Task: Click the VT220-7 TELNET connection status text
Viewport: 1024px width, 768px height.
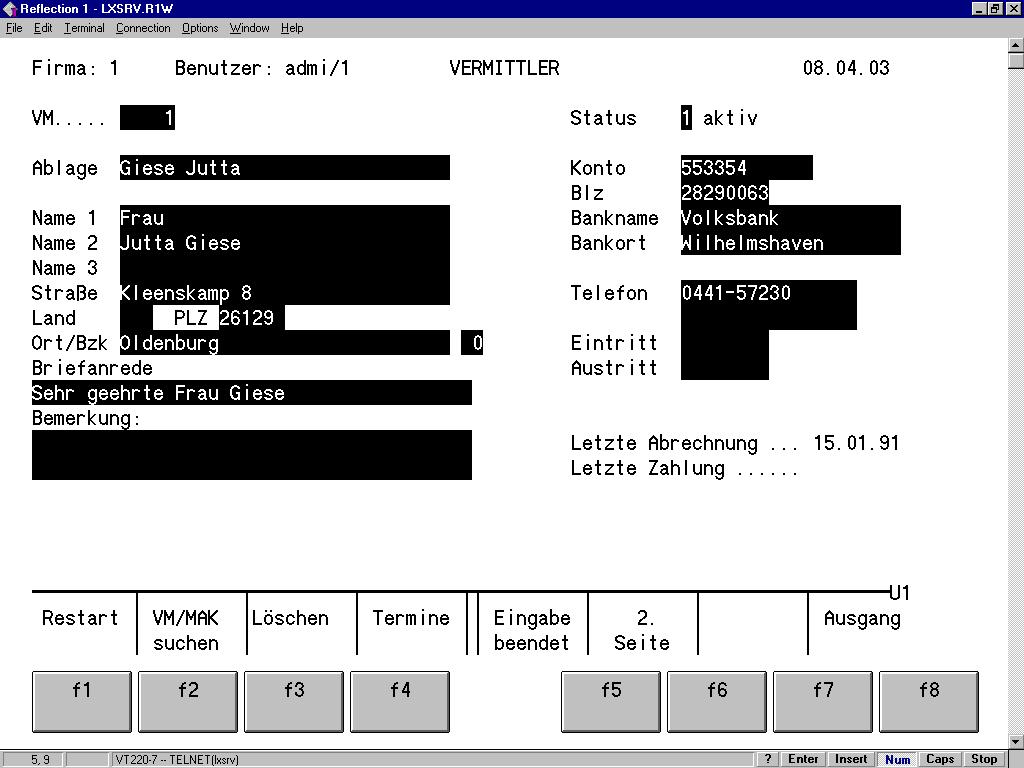Action: tap(177, 760)
